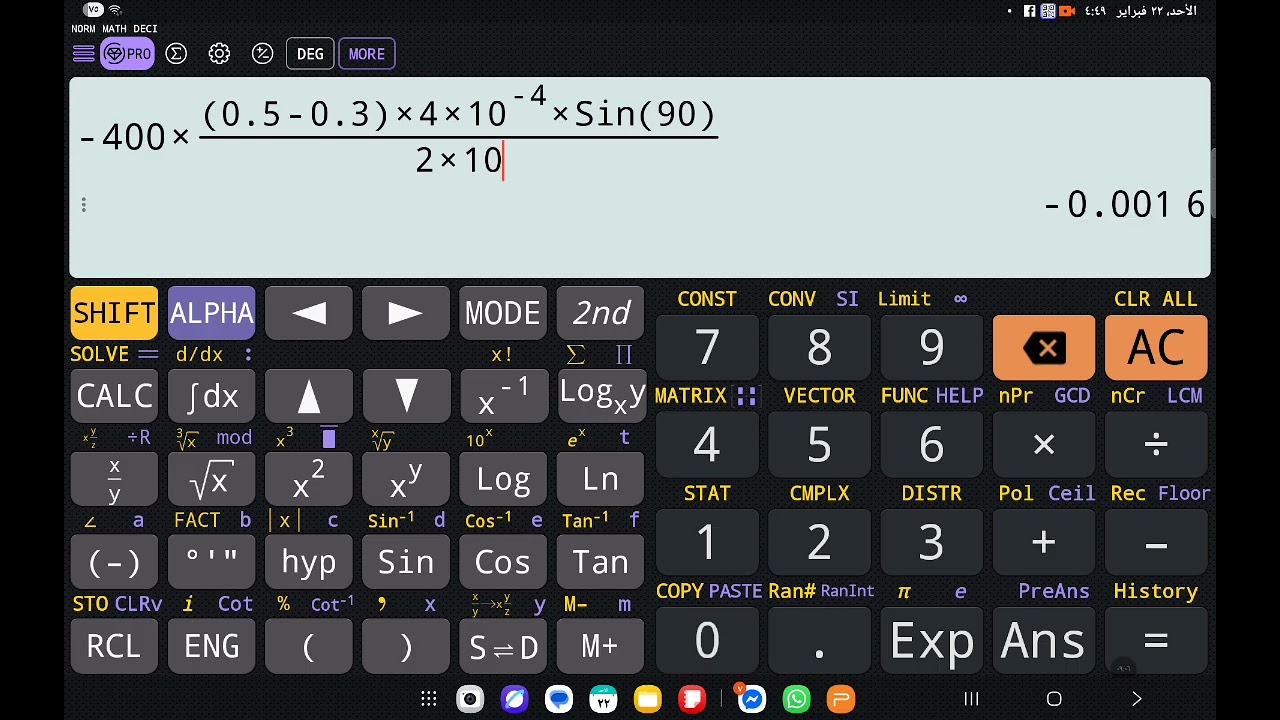Open the plus-minus percent icon
The width and height of the screenshot is (1280, 720).
pyautogui.click(x=262, y=54)
